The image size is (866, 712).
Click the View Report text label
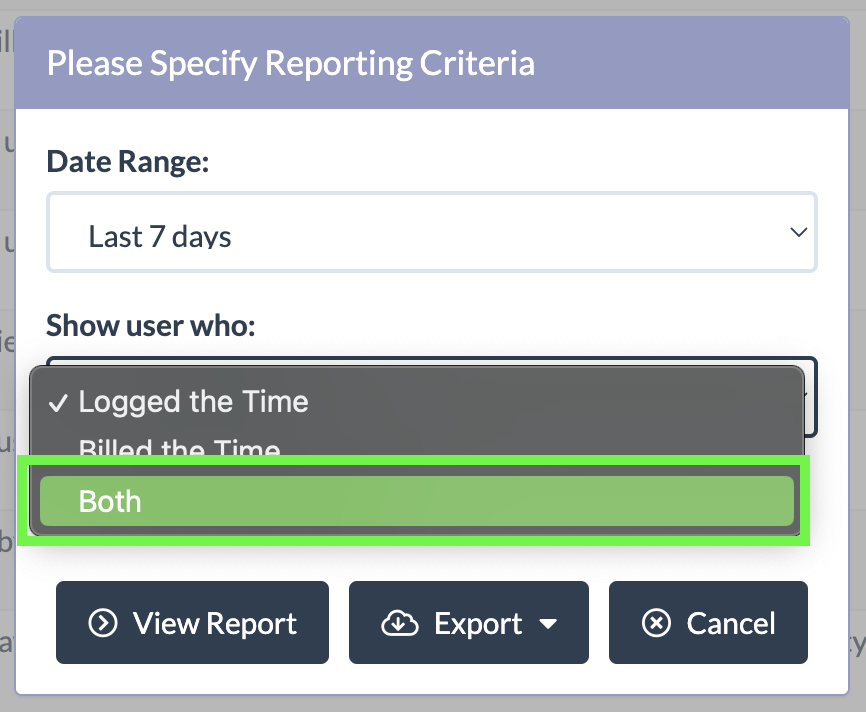(x=215, y=624)
